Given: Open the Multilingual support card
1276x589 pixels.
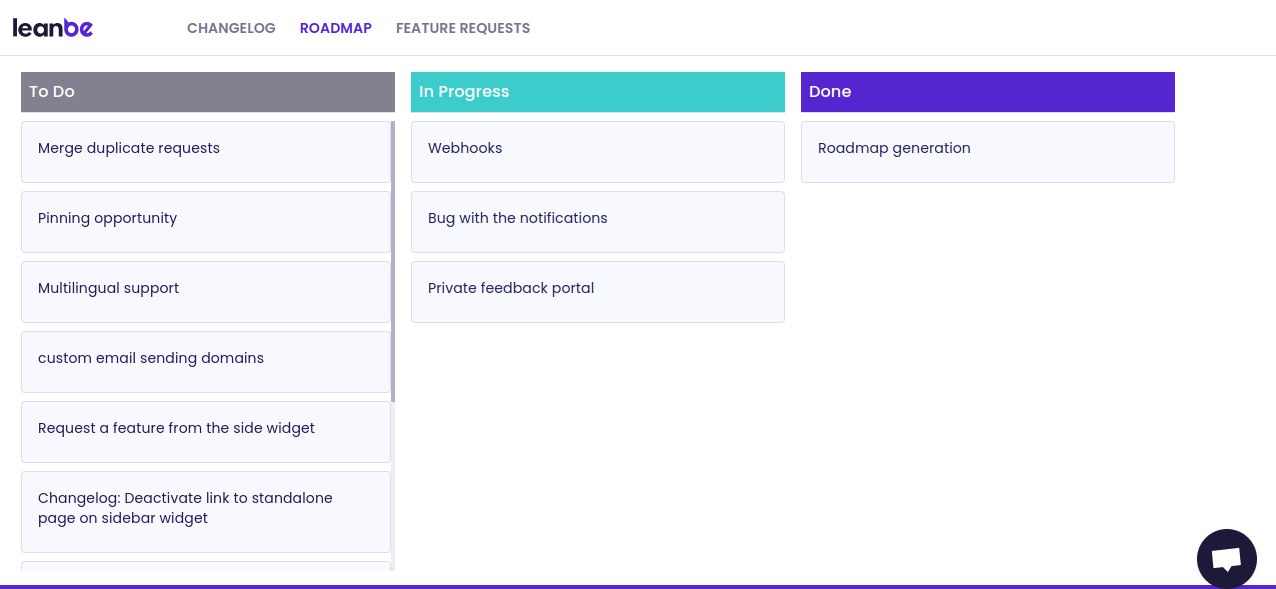Looking at the screenshot, I should [x=206, y=292].
